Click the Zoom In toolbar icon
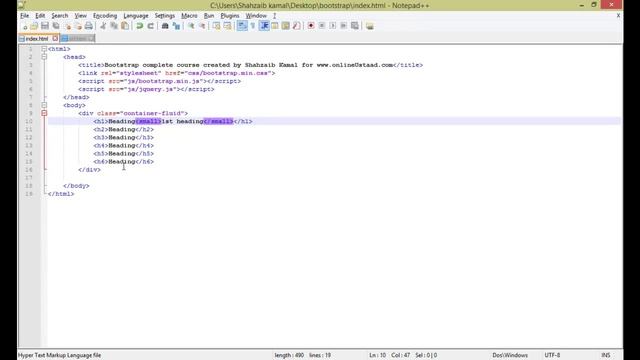The image size is (640, 360). pos(191,26)
